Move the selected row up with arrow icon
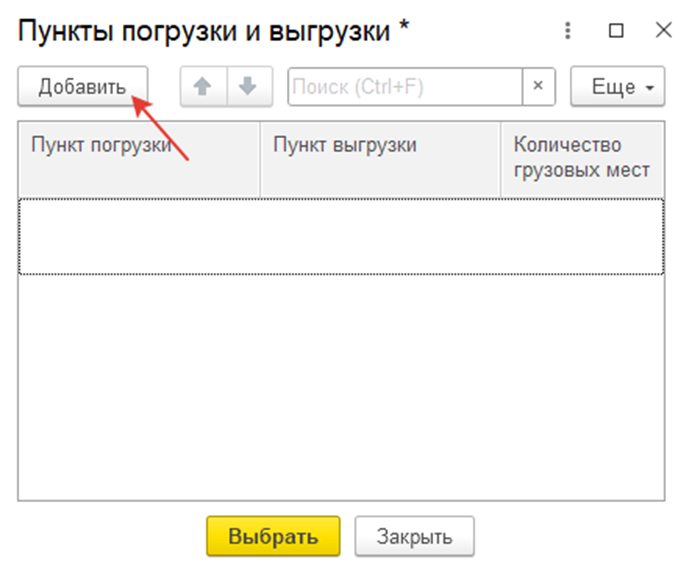The width and height of the screenshot is (692, 575). (203, 86)
